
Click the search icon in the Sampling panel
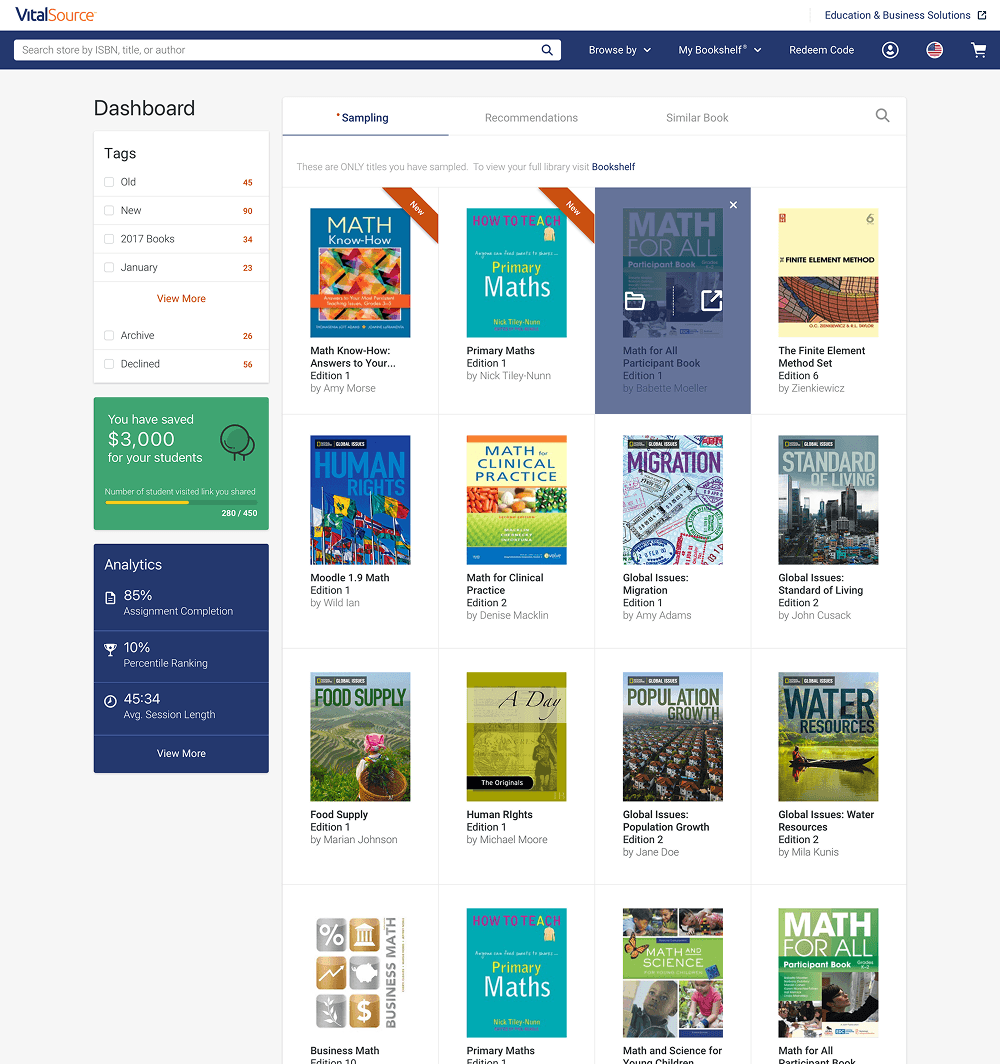click(x=882, y=116)
